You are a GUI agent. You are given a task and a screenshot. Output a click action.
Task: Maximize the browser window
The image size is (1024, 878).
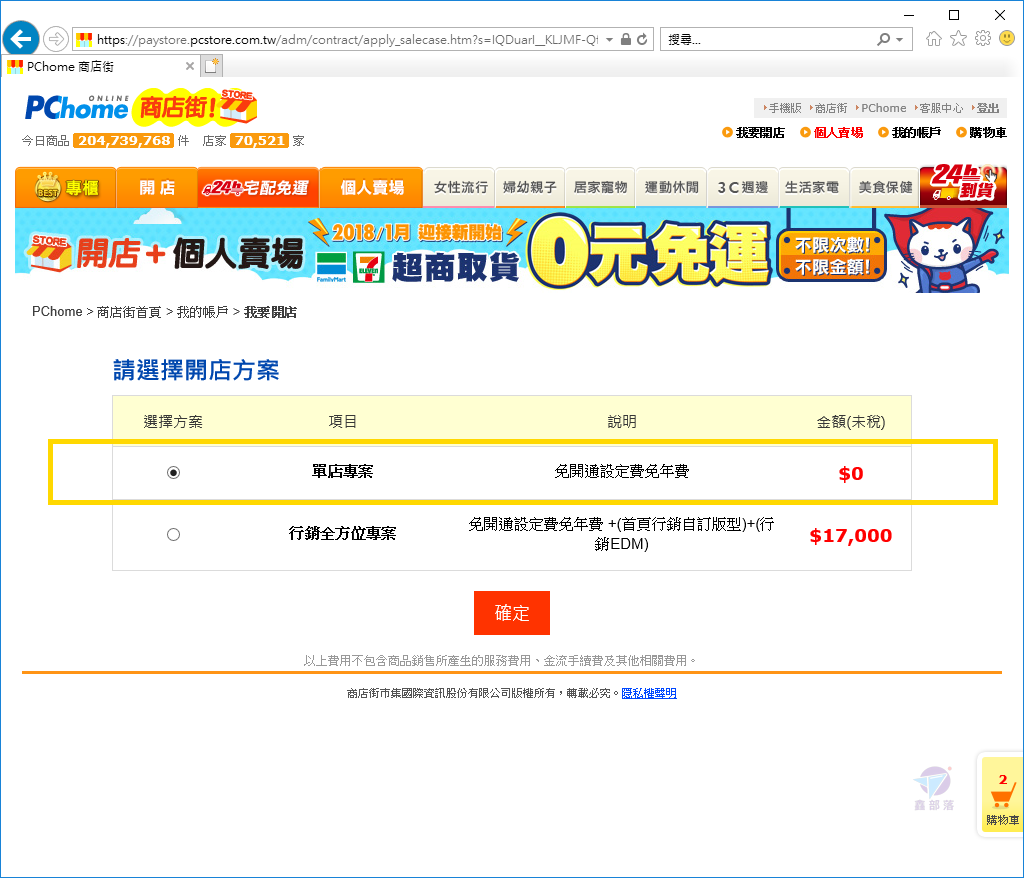point(953,14)
